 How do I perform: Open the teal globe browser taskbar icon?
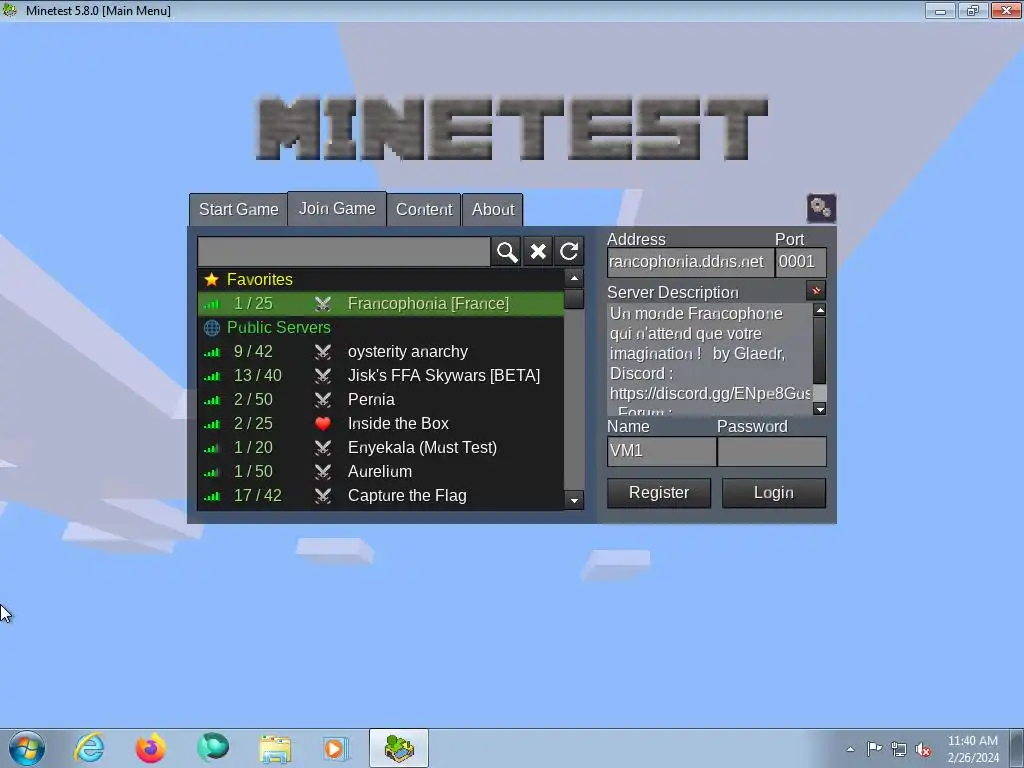pyautogui.click(x=213, y=748)
